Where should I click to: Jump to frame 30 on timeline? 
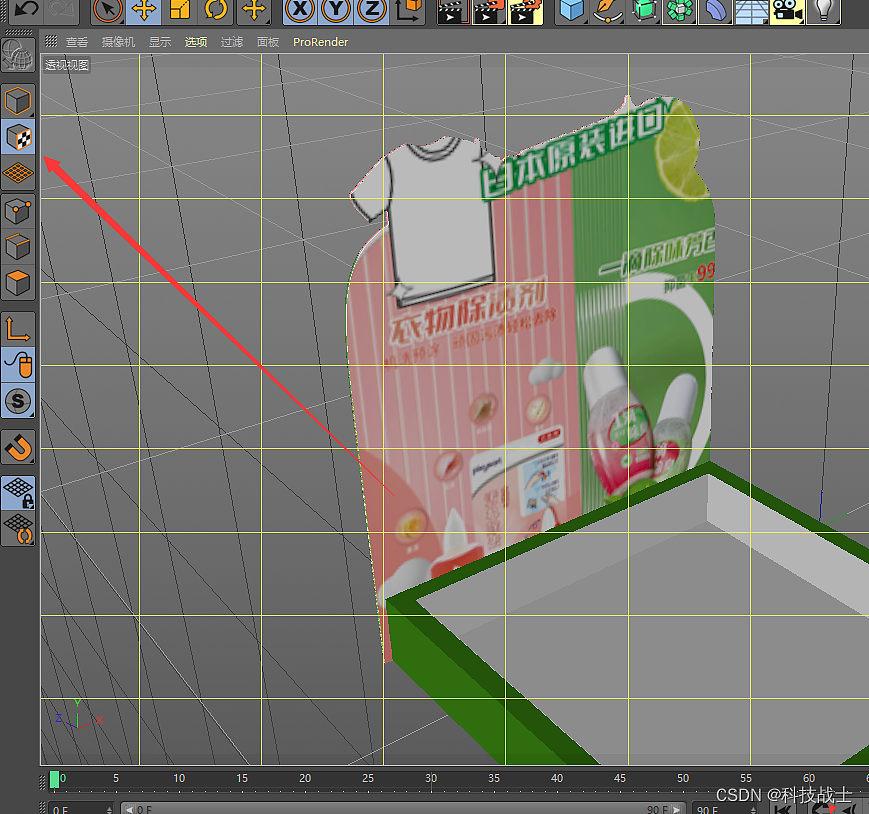pos(431,779)
